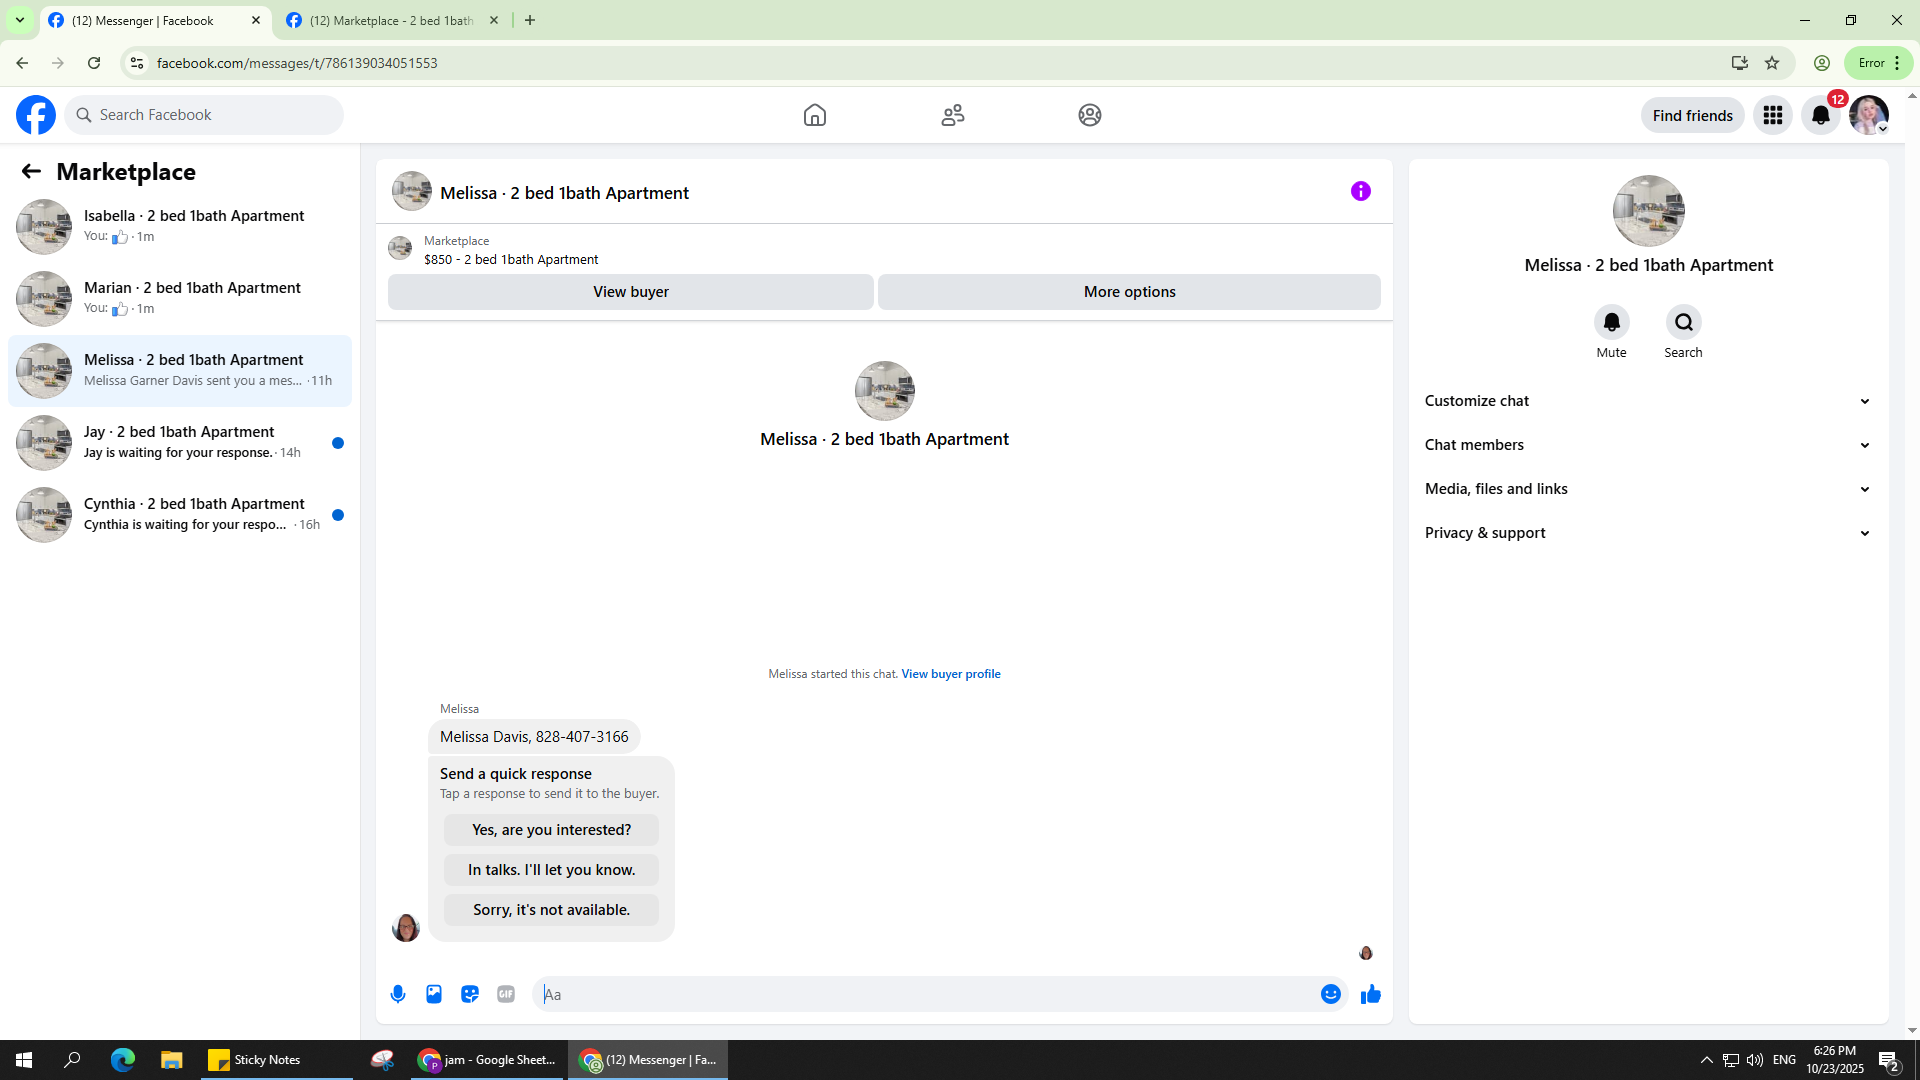This screenshot has width=1920, height=1080.
Task: Expand Media, files and links section
Action: click(1647, 489)
